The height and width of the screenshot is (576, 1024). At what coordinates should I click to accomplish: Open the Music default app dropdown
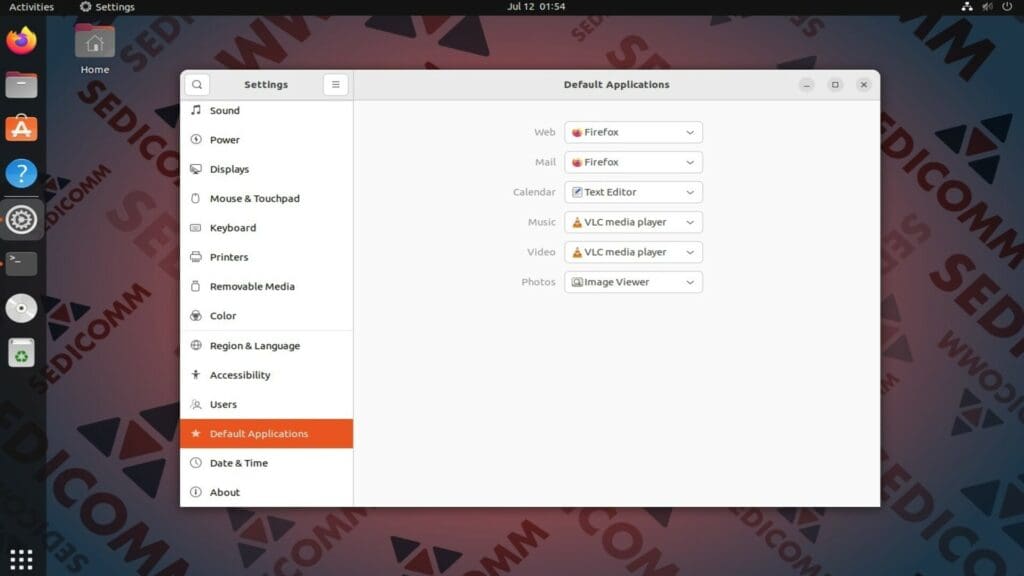click(633, 222)
